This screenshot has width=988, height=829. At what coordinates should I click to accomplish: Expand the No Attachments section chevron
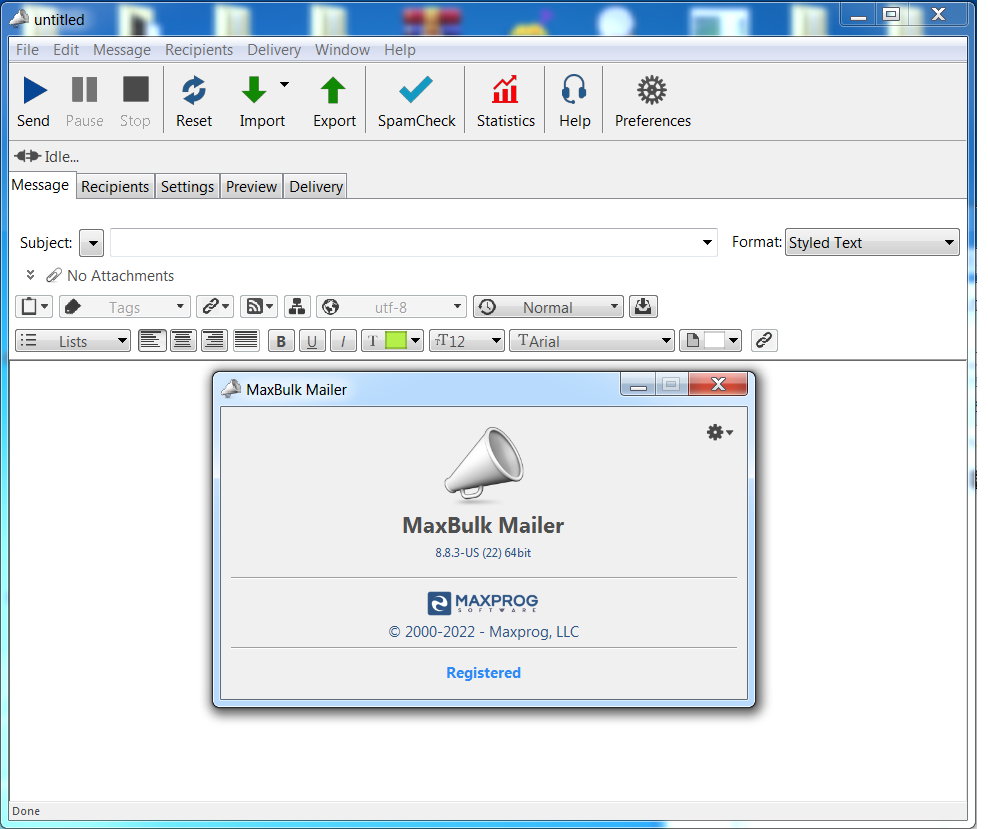click(30, 276)
